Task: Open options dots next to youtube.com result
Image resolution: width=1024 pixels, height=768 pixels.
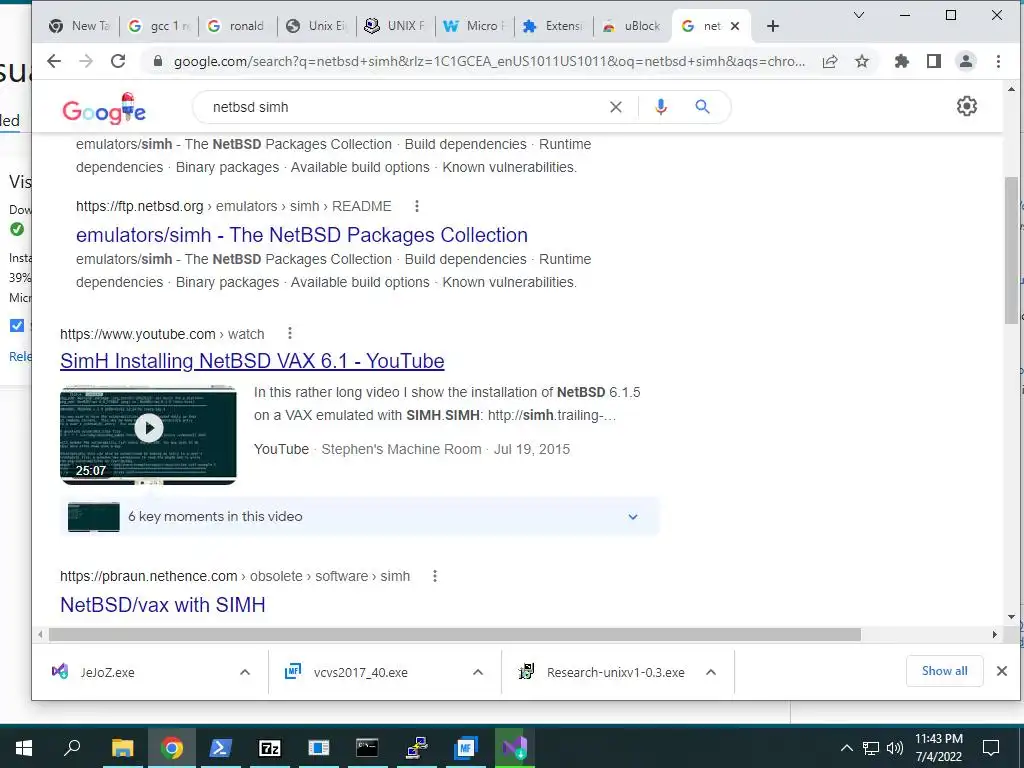Action: (290, 334)
